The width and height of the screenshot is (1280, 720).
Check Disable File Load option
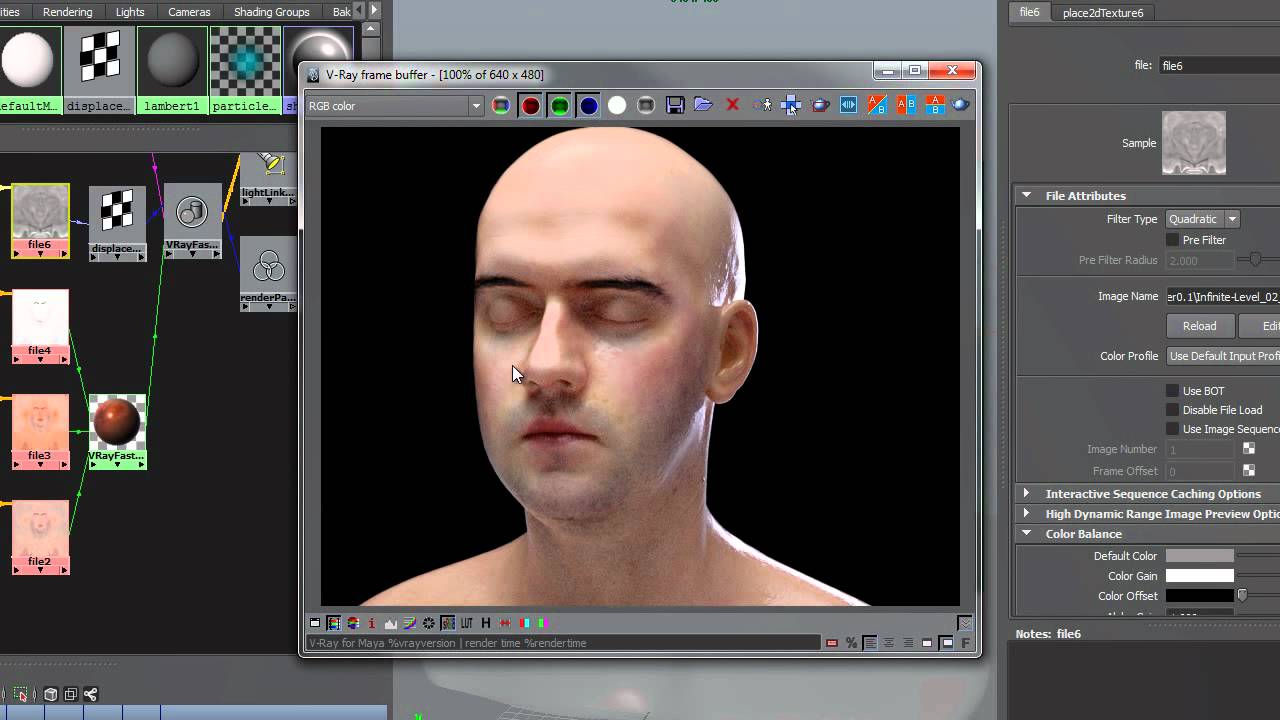[1173, 410]
